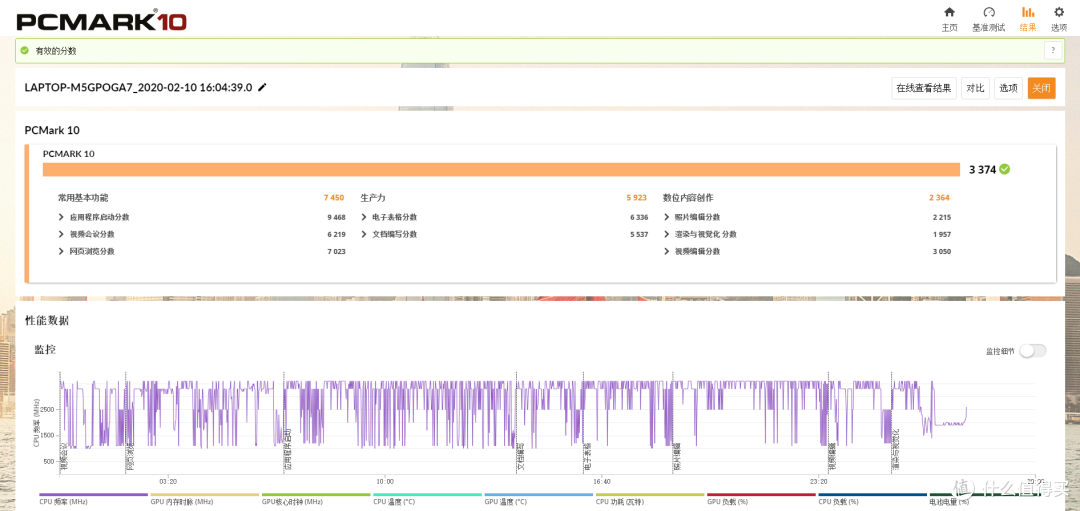Open the 基准测试 benchmark gauge icon
The image size is (1080, 511).
[988, 12]
